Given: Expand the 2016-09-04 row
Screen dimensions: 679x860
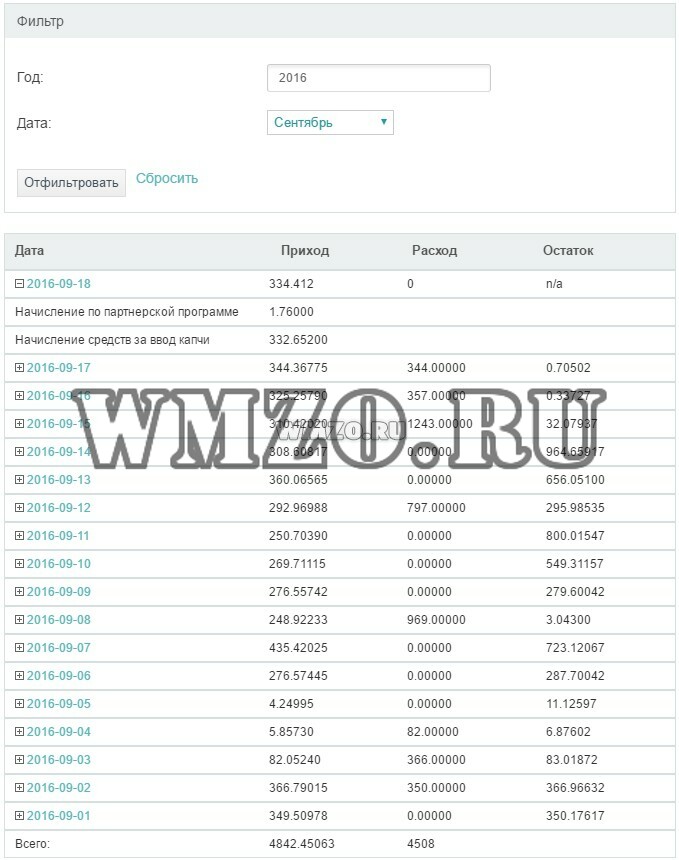Looking at the screenshot, I should click(19, 731).
